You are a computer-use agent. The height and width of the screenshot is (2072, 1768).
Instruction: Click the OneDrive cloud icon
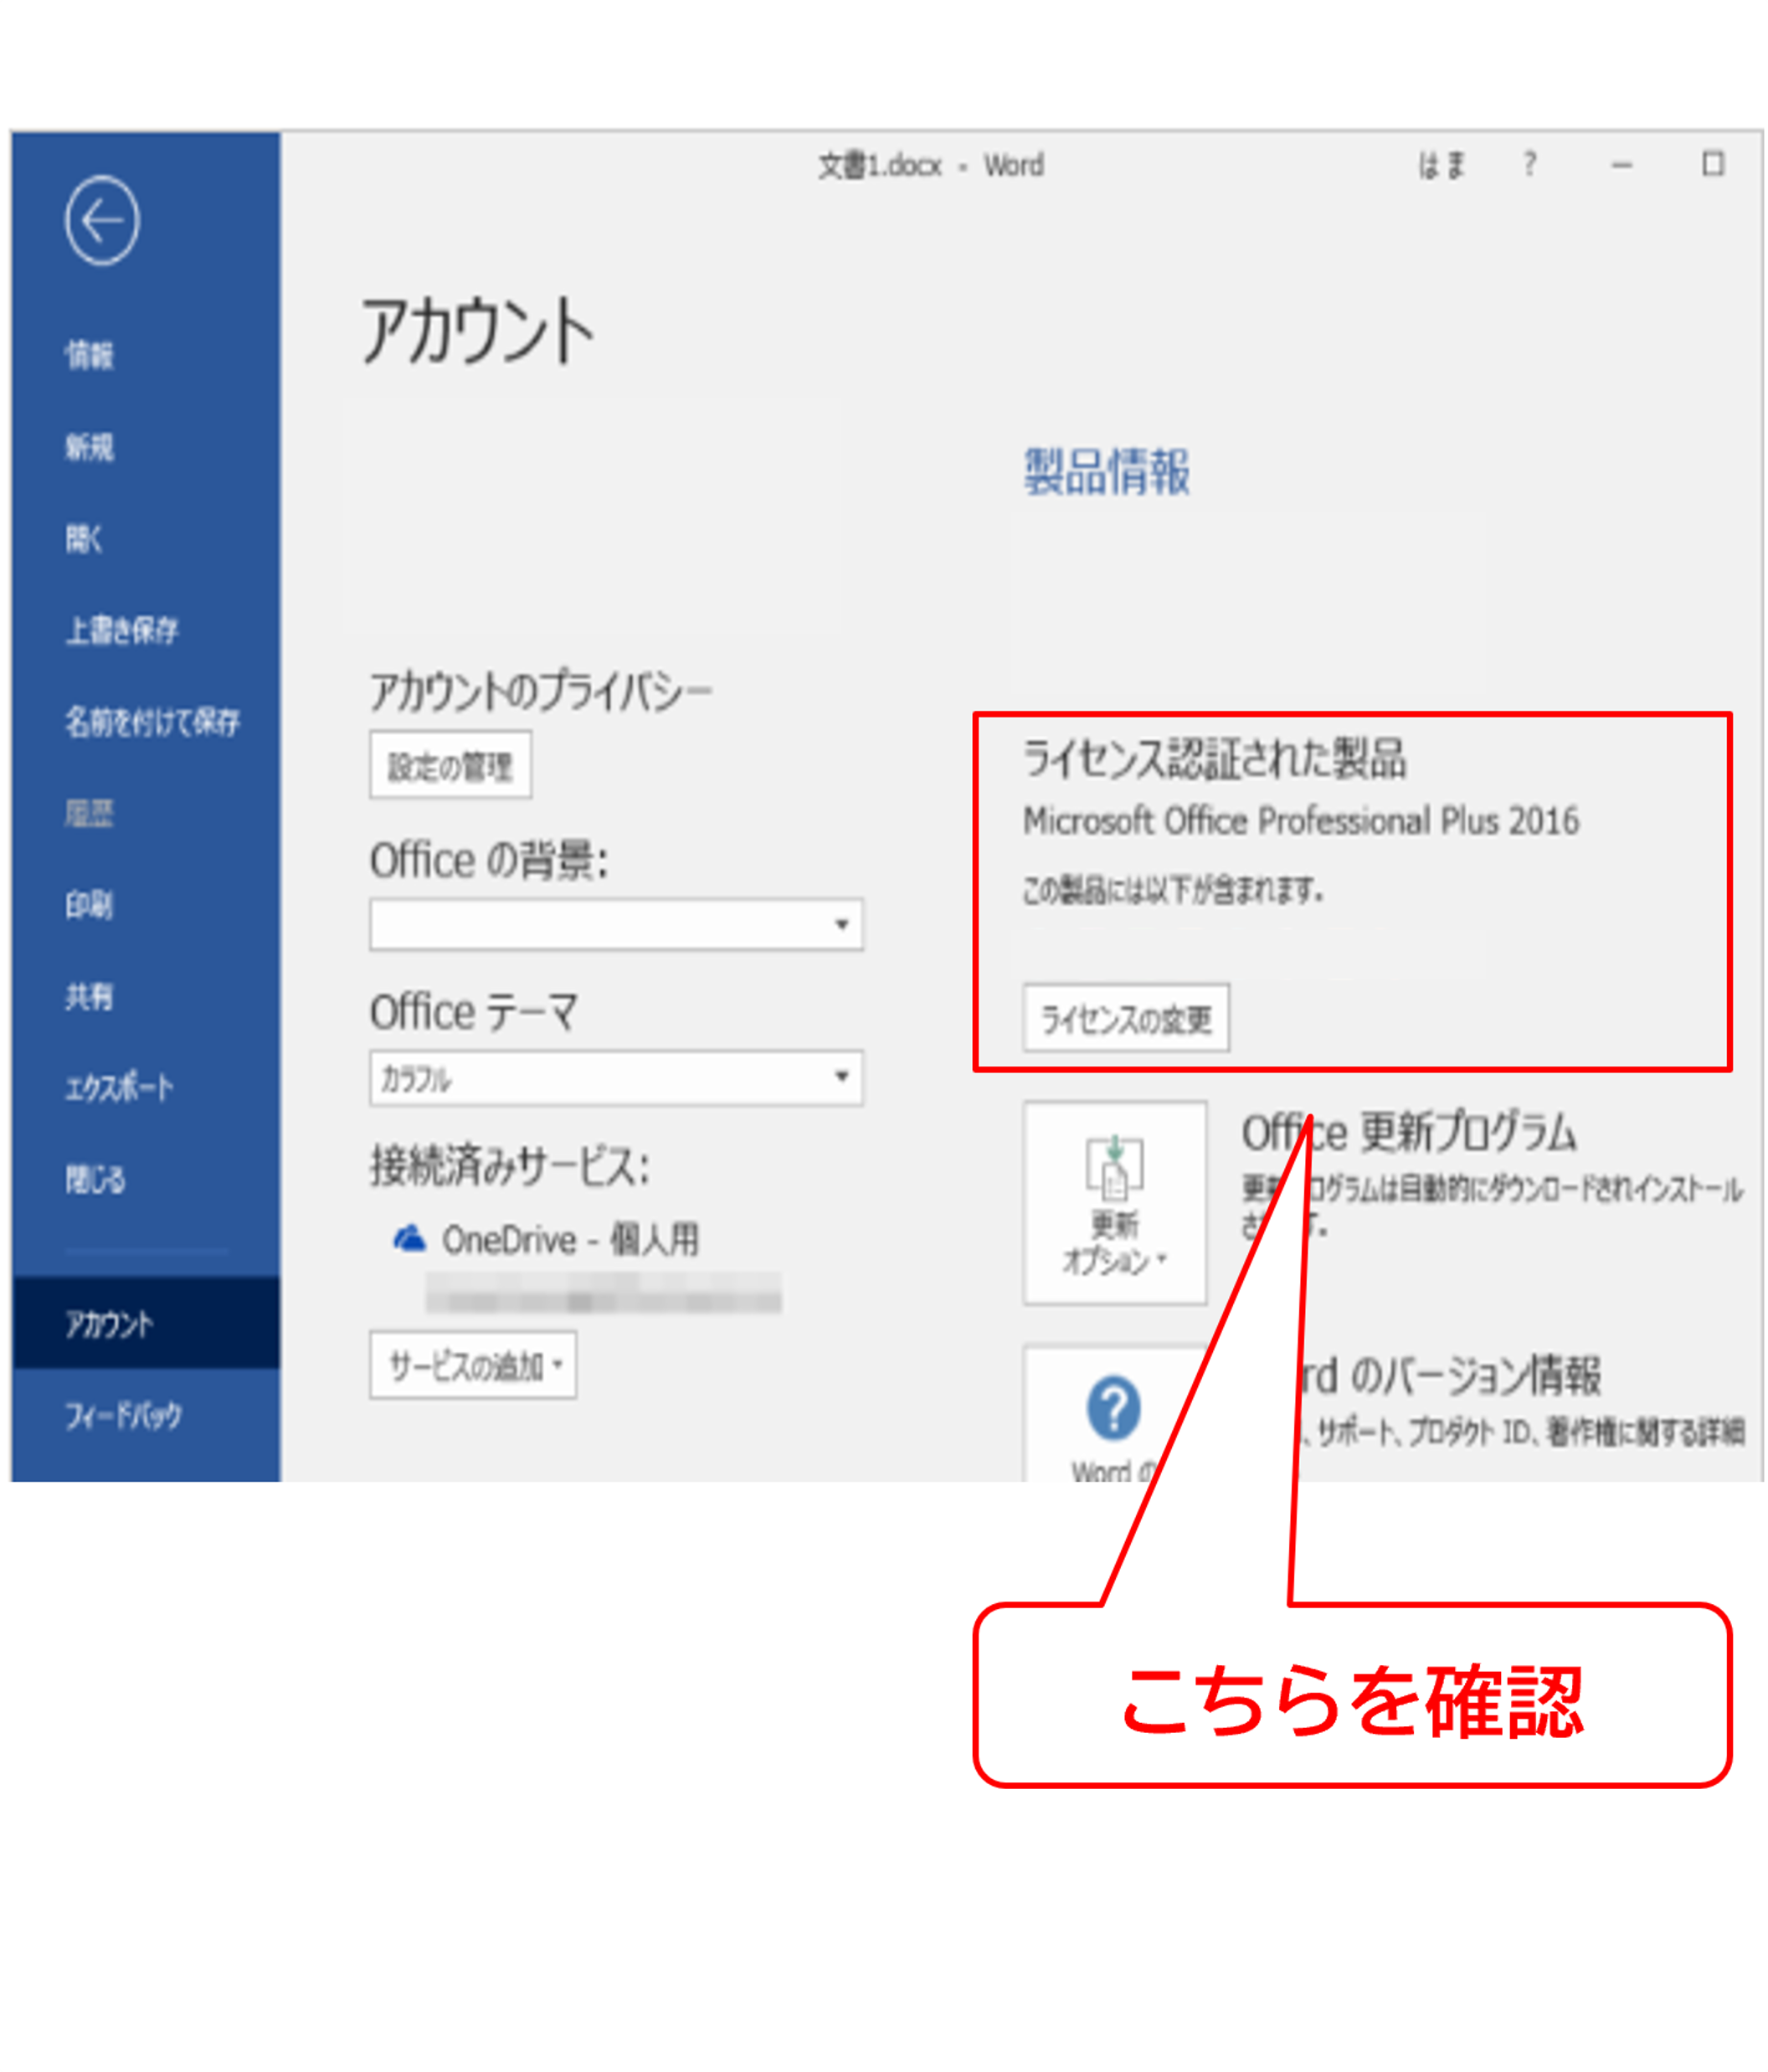tap(410, 1239)
